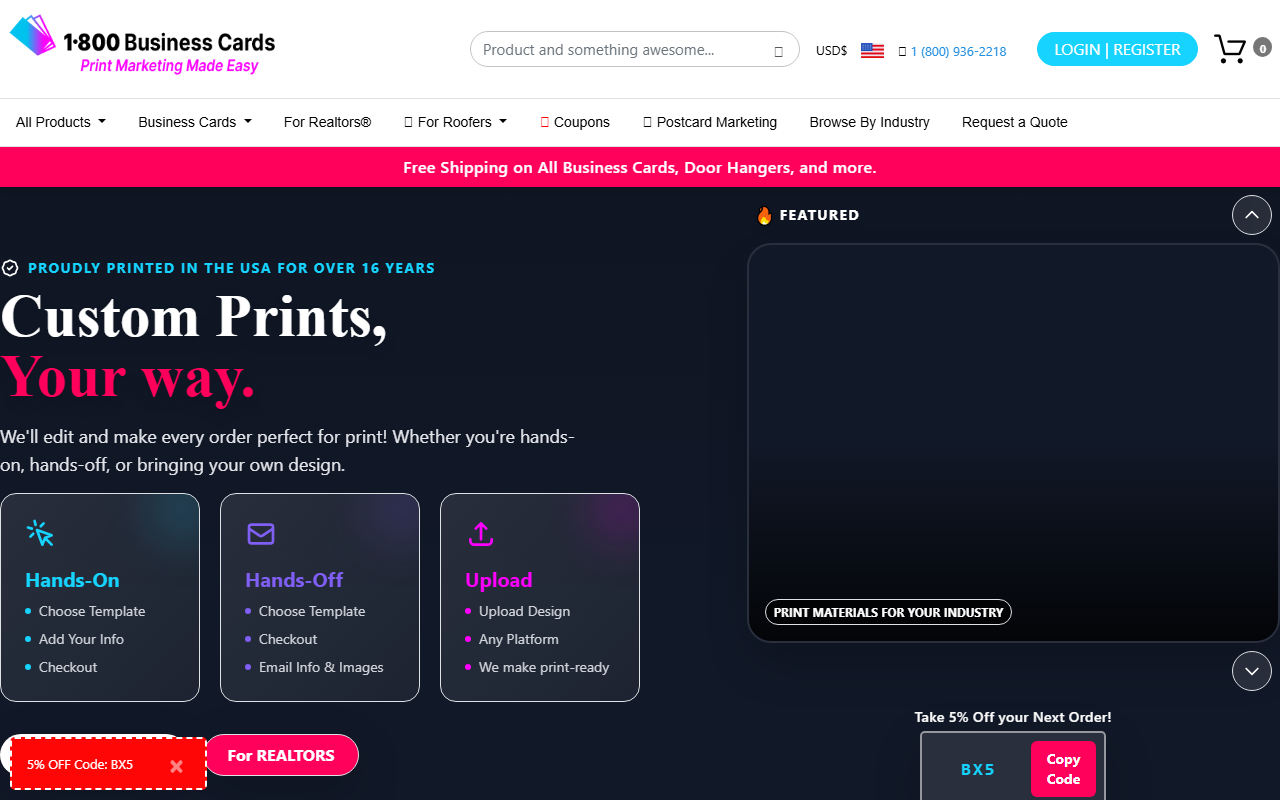Click 'Checkout' under Hands-On card
Image resolution: width=1280 pixels, height=800 pixels.
point(68,667)
